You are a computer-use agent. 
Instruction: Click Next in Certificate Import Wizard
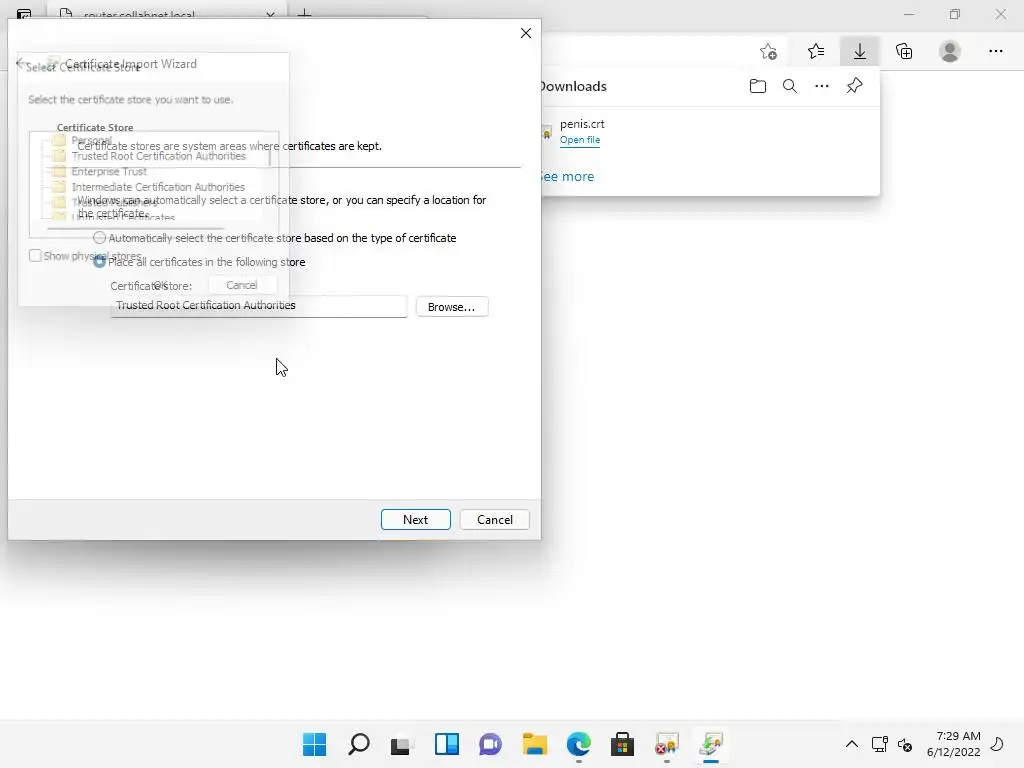point(415,520)
